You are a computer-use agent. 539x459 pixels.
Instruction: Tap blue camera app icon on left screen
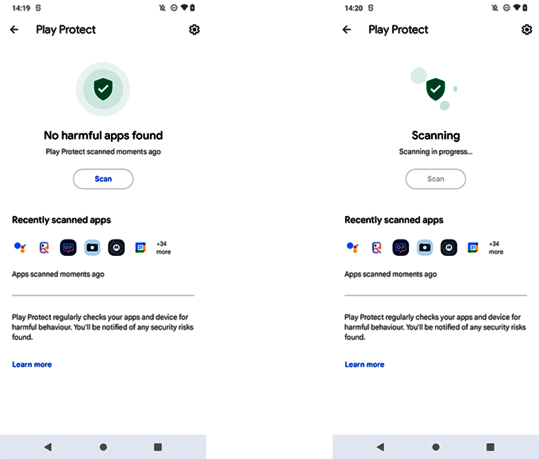(x=92, y=248)
